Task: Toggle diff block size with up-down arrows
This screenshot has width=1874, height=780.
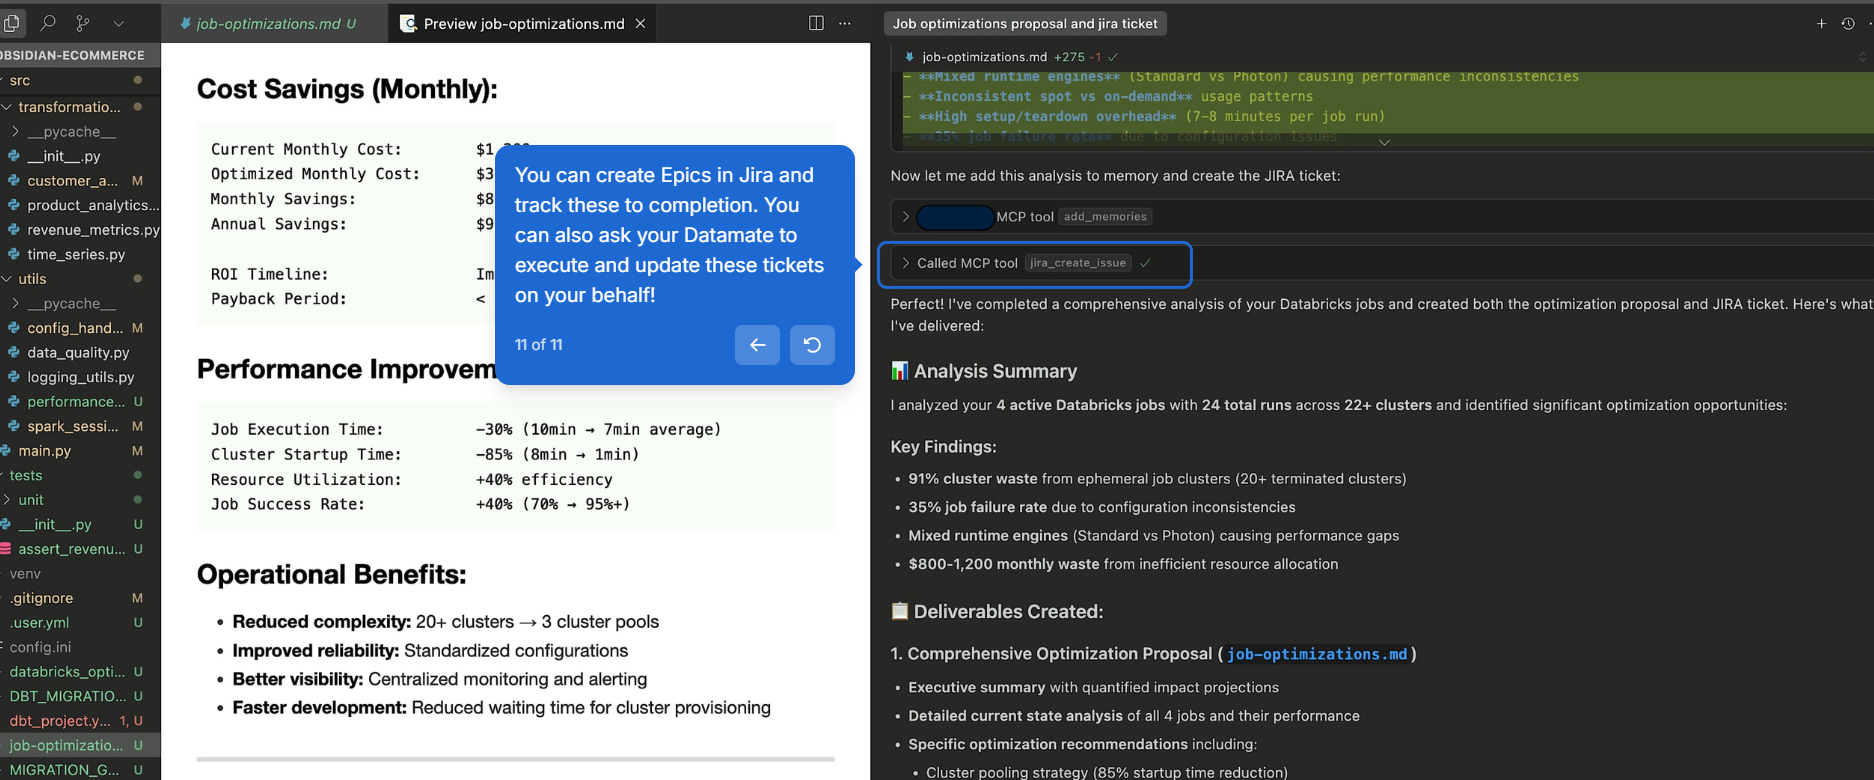Action: coord(1863,57)
